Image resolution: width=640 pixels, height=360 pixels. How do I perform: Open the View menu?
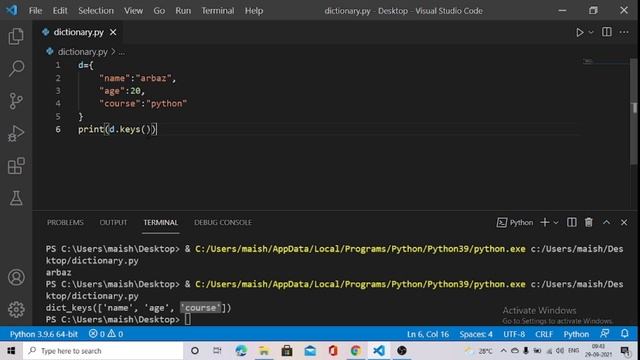(x=133, y=11)
